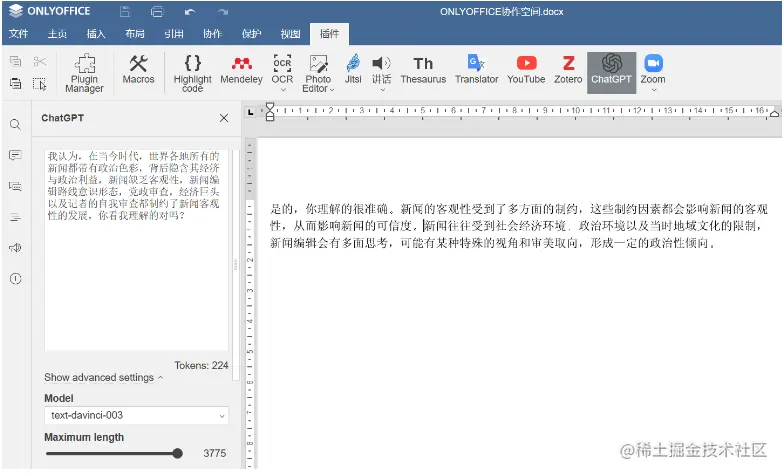783x475 pixels.
Task: Switch to the 协作 tab
Action: pyautogui.click(x=212, y=34)
